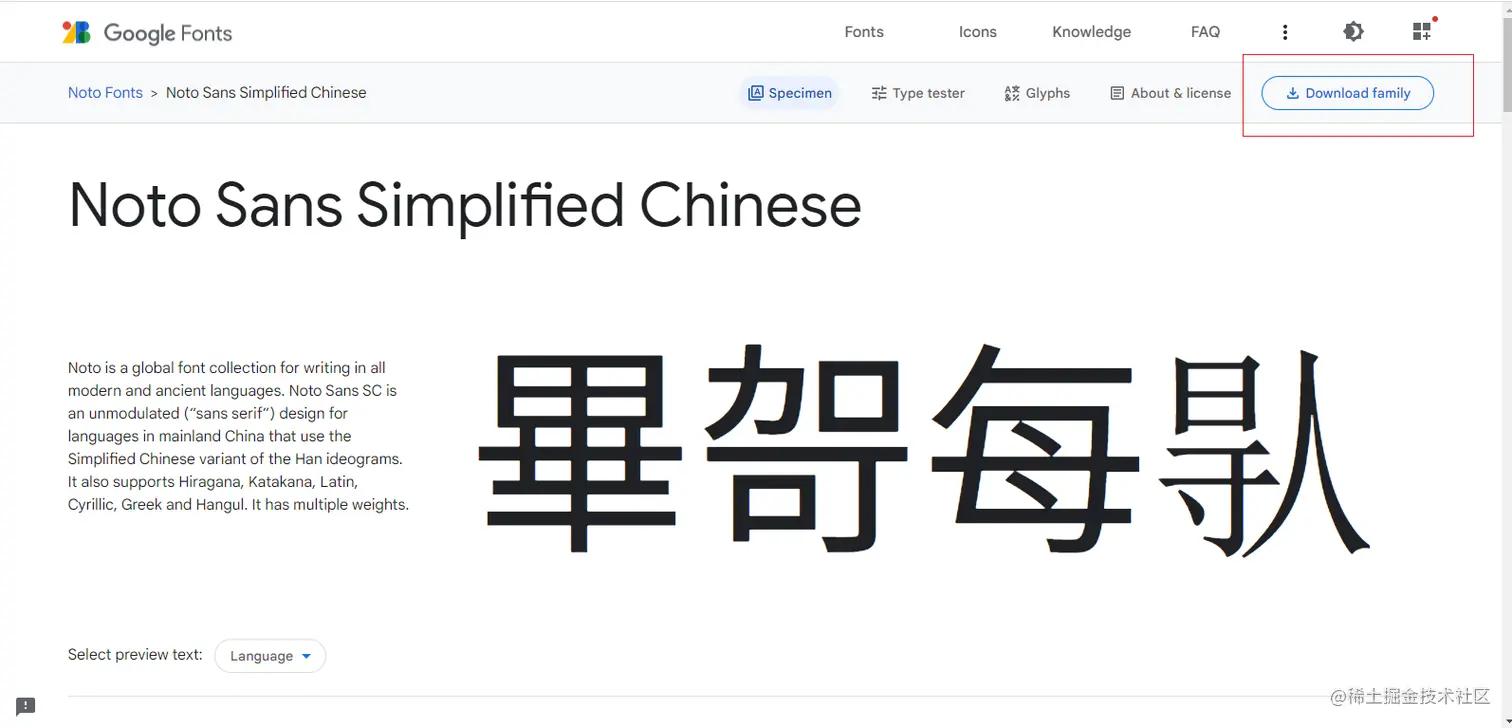Open the selected families grid icon
The width and height of the screenshot is (1512, 728).
tap(1422, 32)
